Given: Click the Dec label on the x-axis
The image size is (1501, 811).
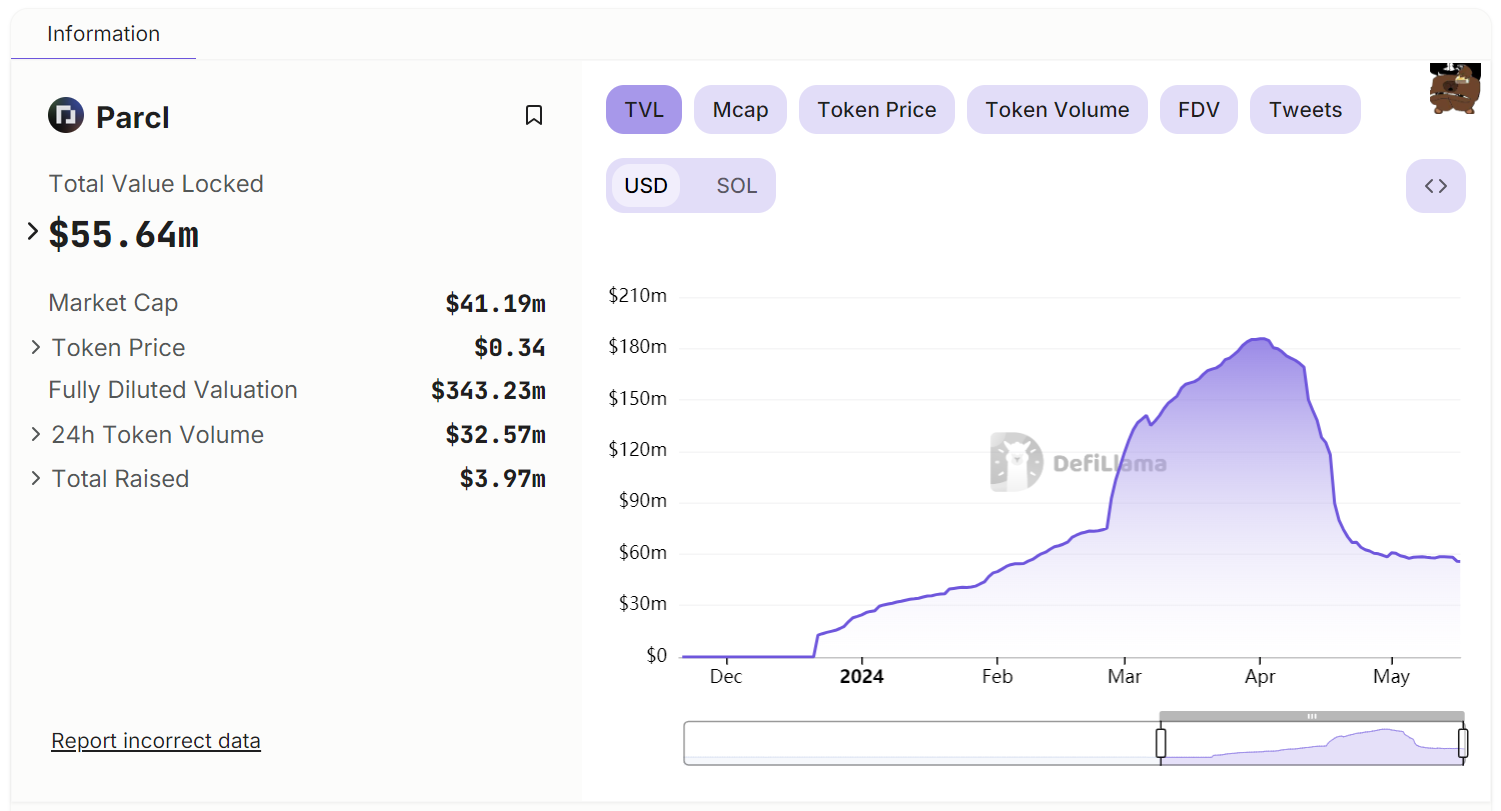Looking at the screenshot, I should coord(726,677).
